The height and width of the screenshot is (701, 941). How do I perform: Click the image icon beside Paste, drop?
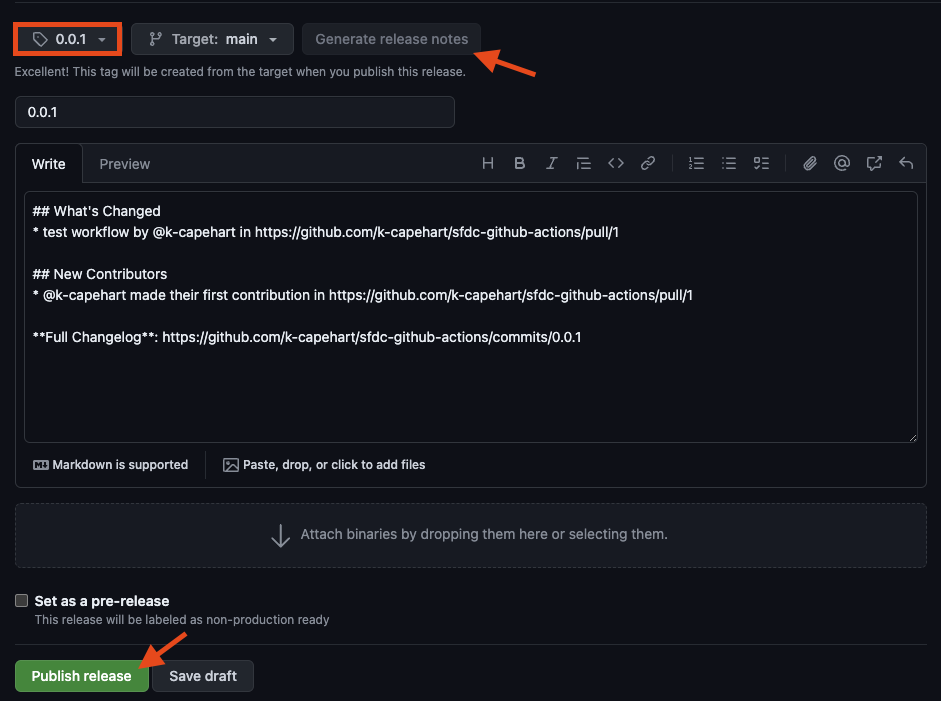coord(231,465)
